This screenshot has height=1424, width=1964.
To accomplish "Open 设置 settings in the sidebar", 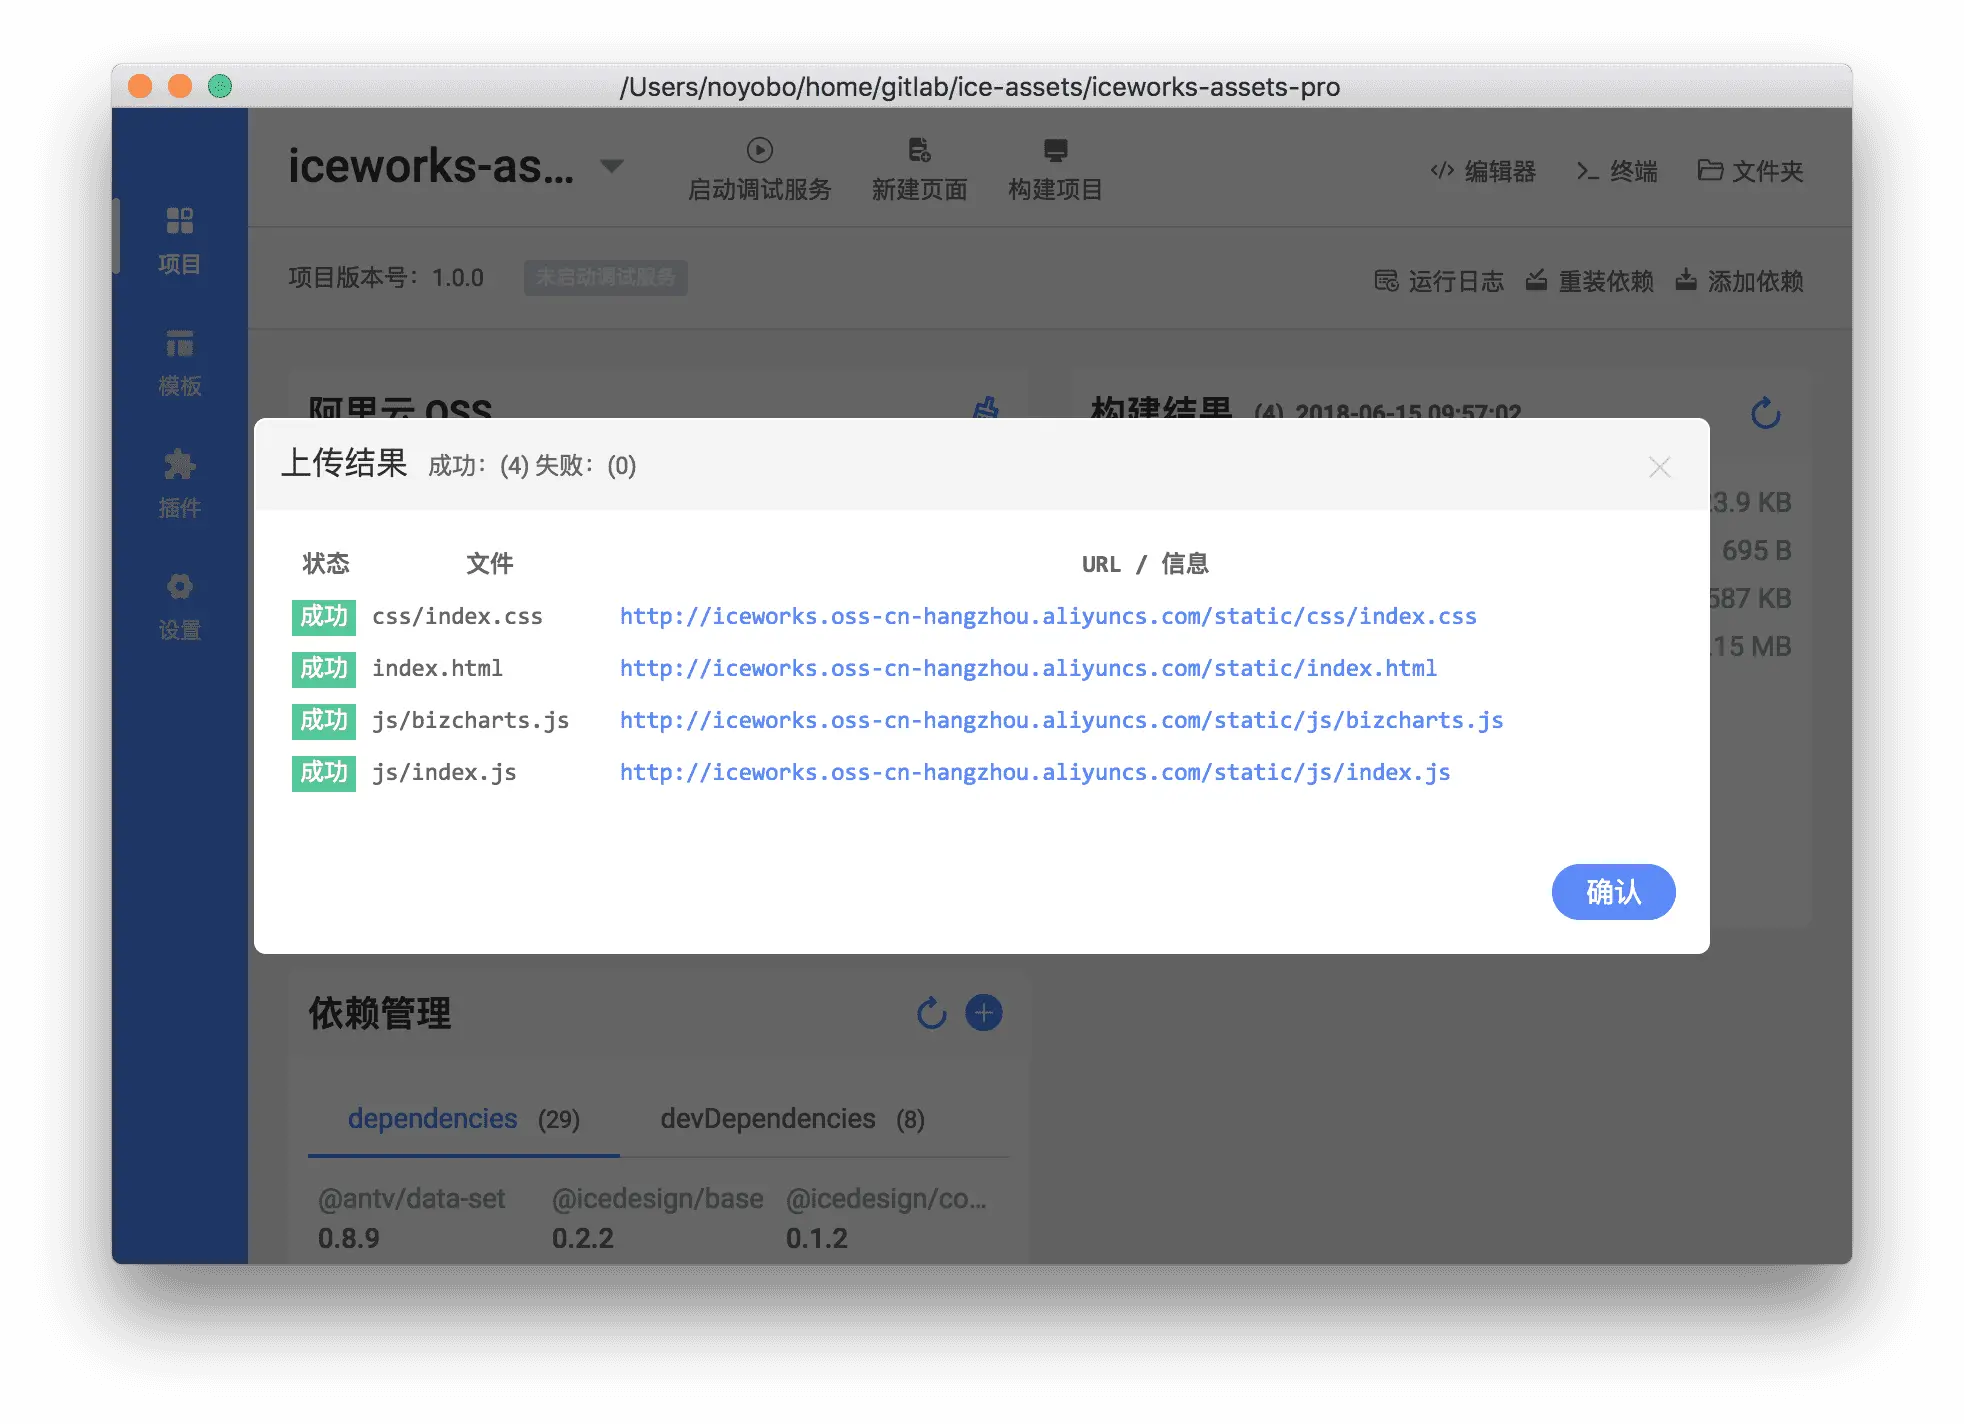I will coord(179,606).
